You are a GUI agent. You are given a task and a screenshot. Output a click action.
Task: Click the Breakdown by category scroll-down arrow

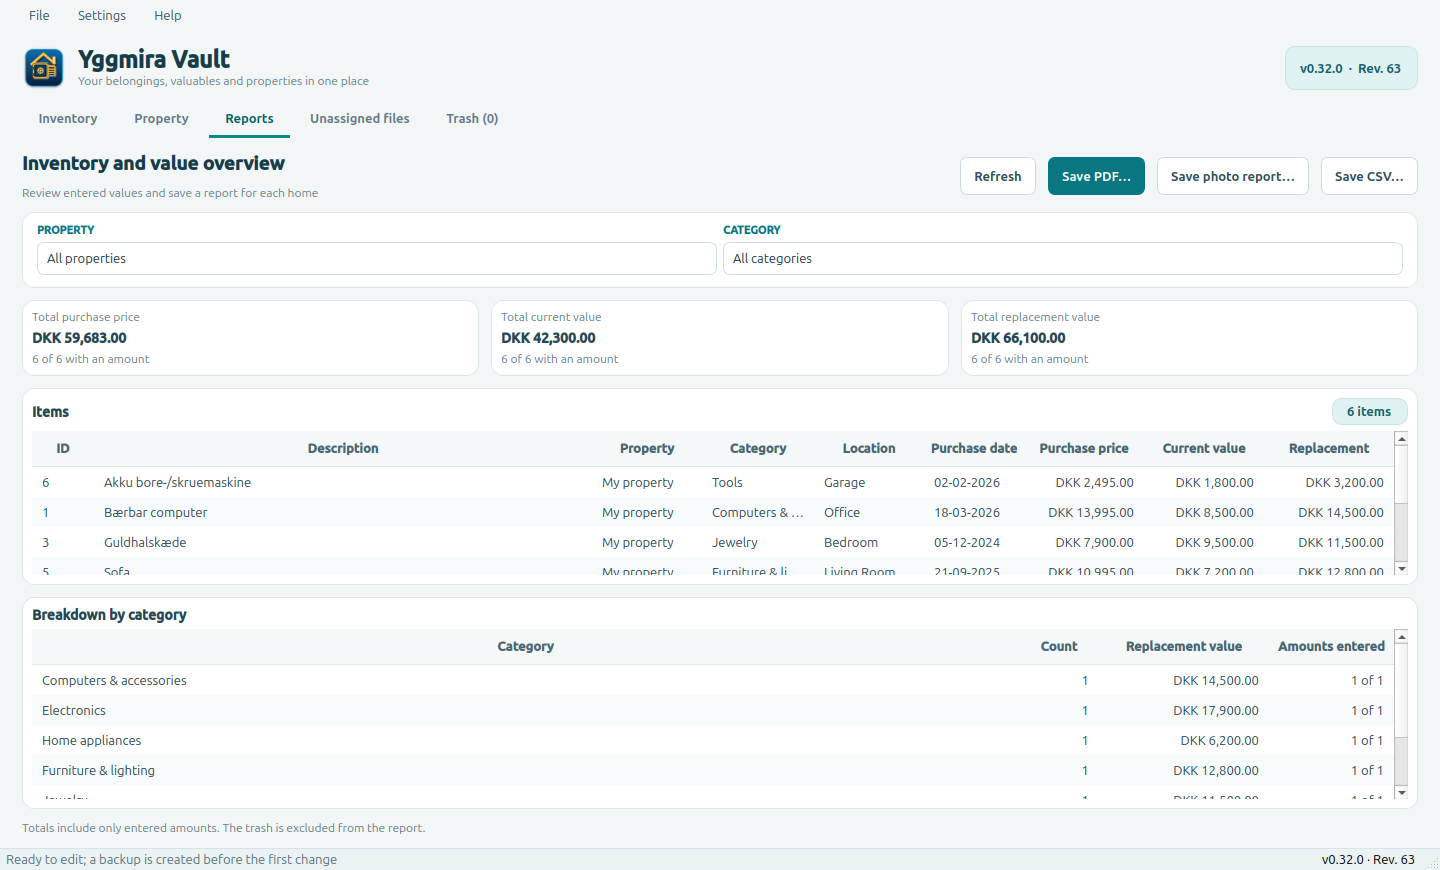pyautogui.click(x=1401, y=792)
